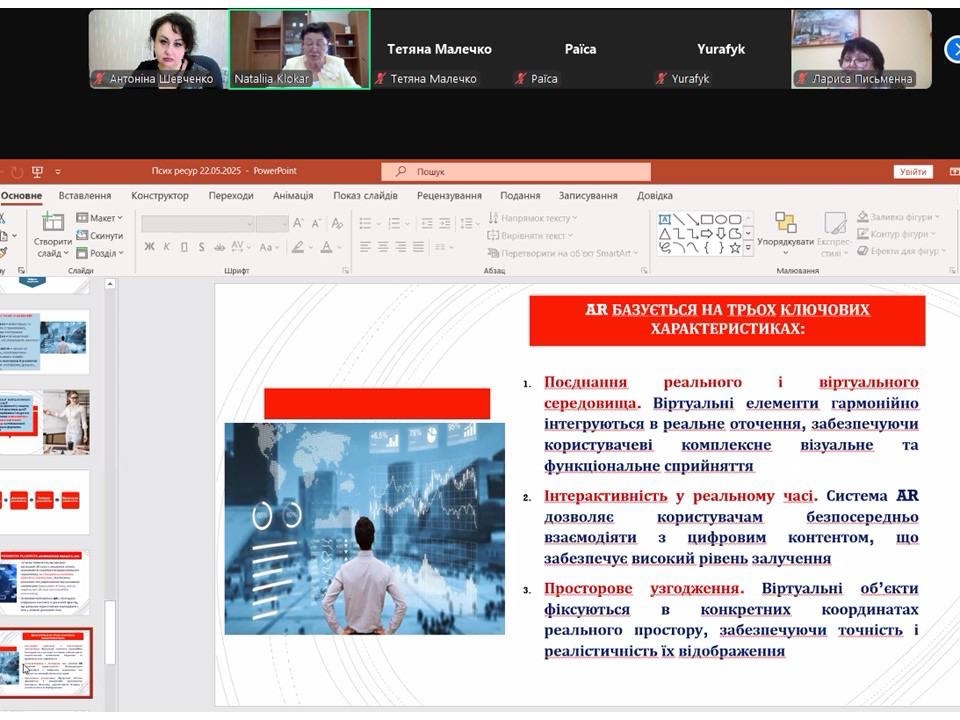Increase list indent level icon
The width and height of the screenshot is (960, 720).
click(x=445, y=223)
